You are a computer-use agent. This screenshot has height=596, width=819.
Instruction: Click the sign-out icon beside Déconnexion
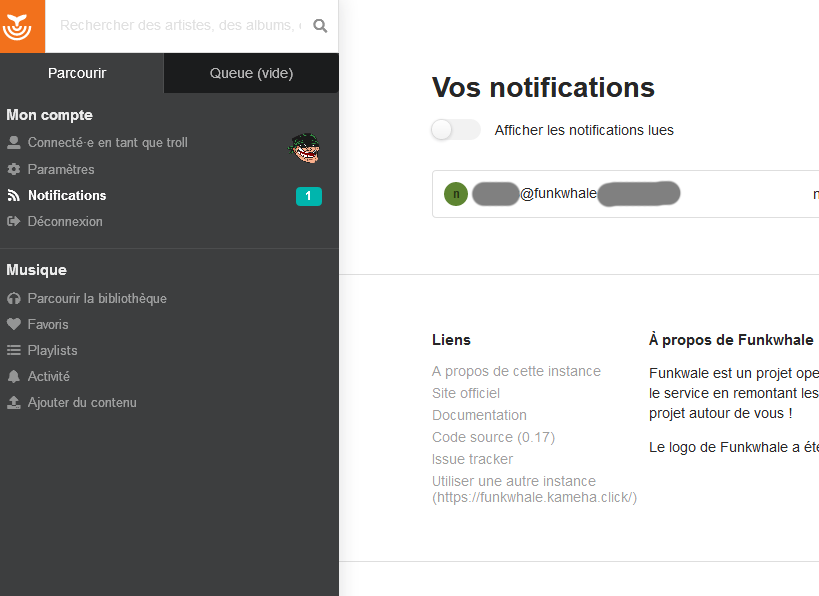14,221
